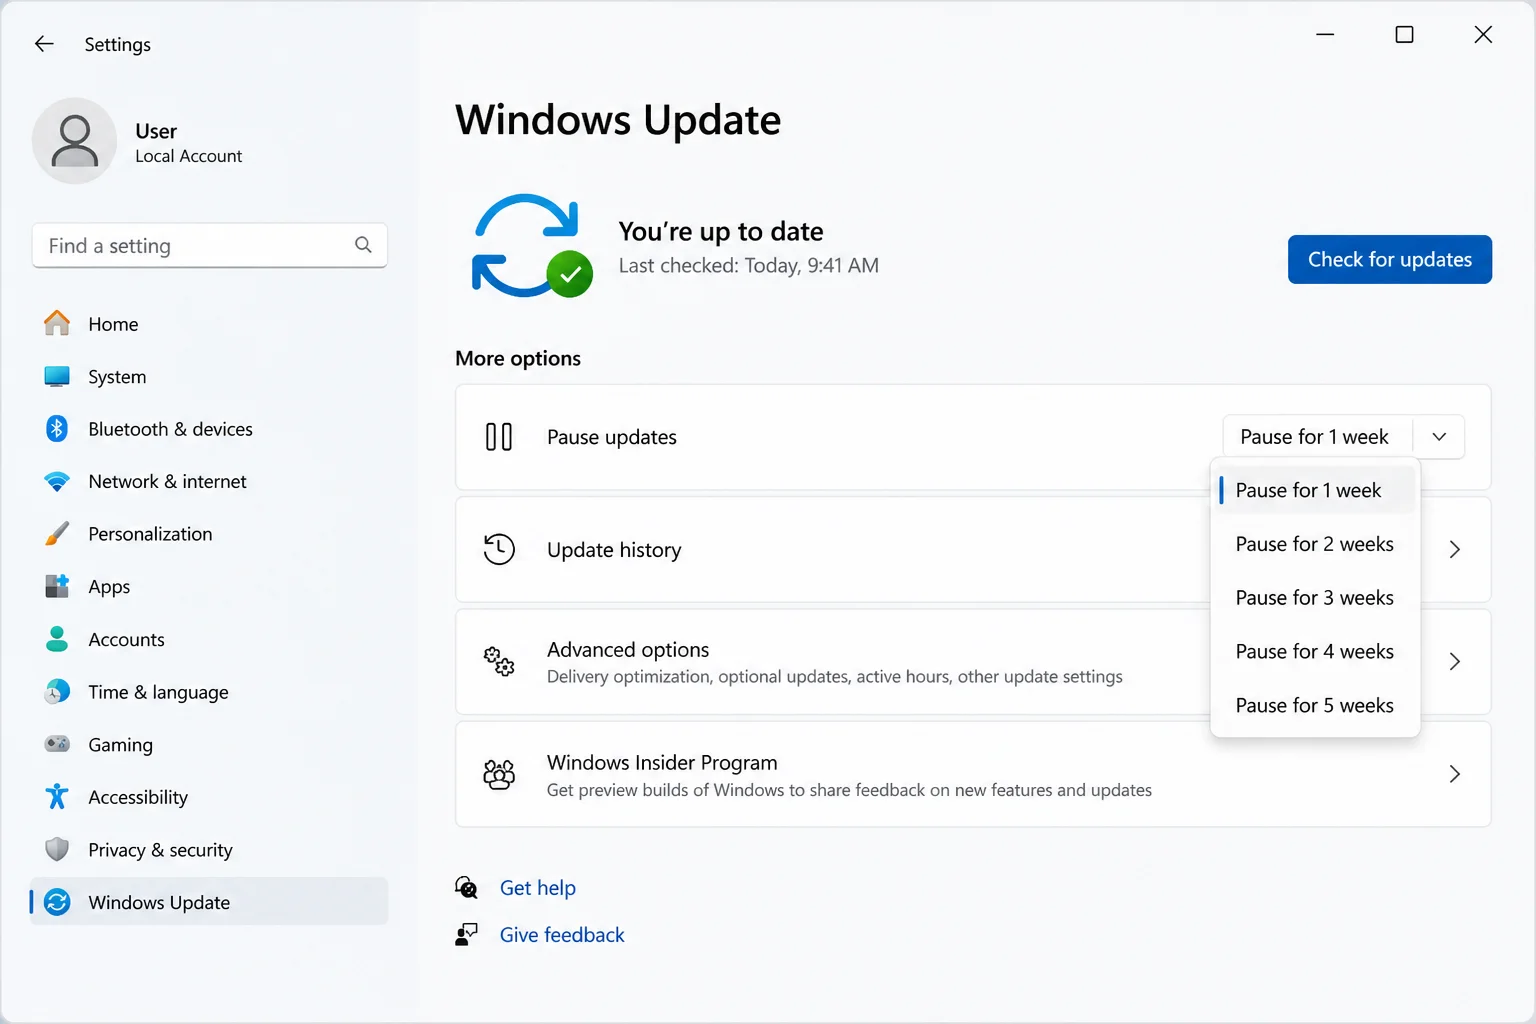
Task: Go to Home settings page
Action: tap(209, 324)
